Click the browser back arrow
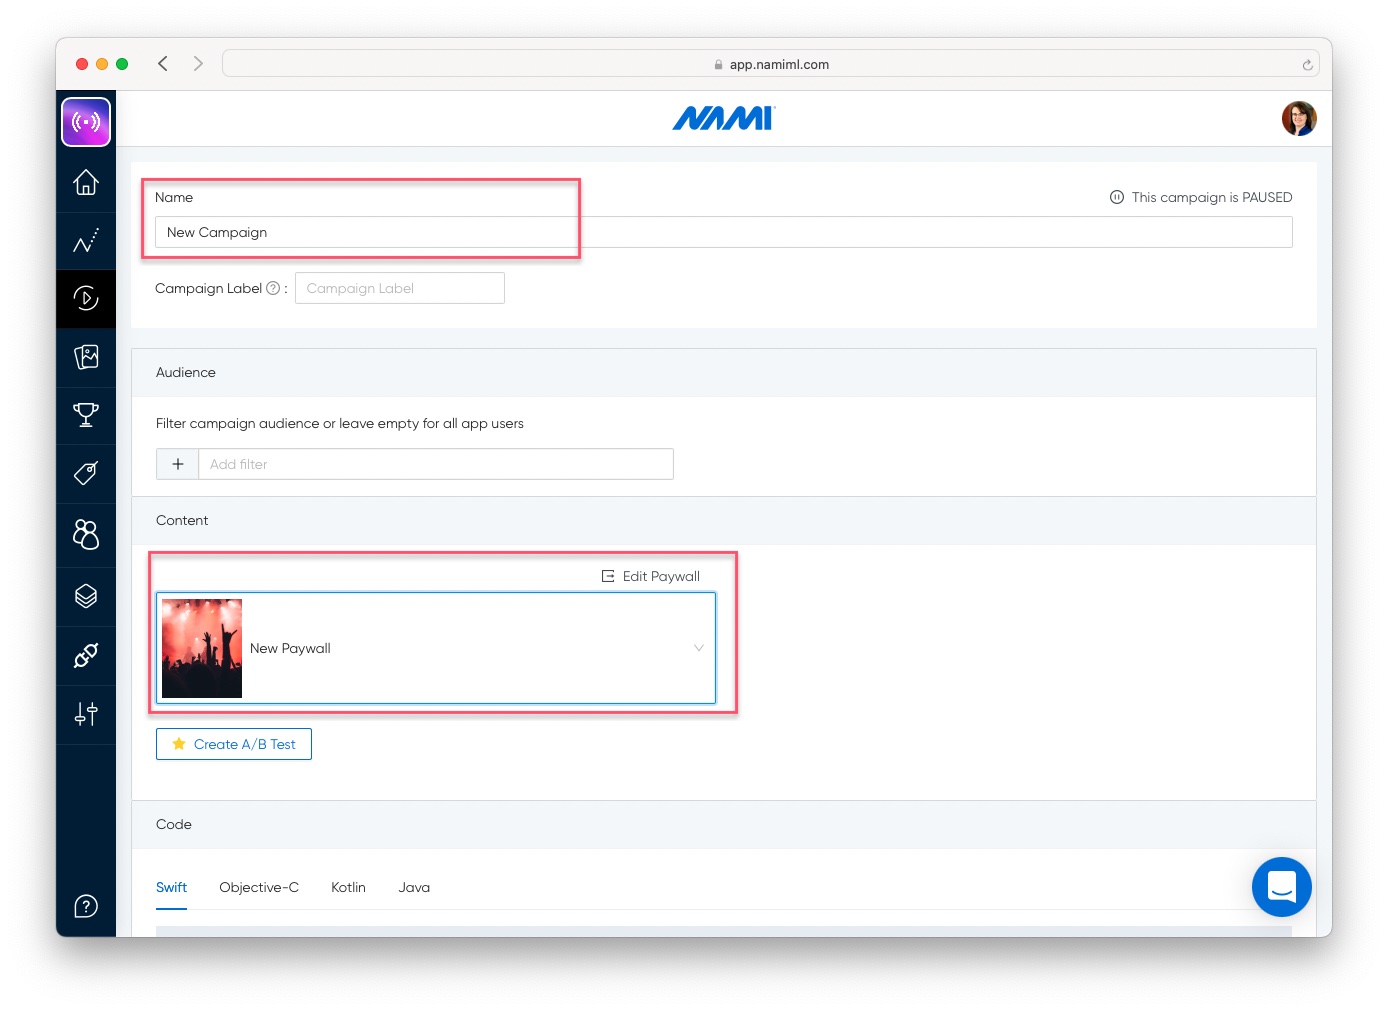This screenshot has height=1011, width=1388. click(x=163, y=64)
